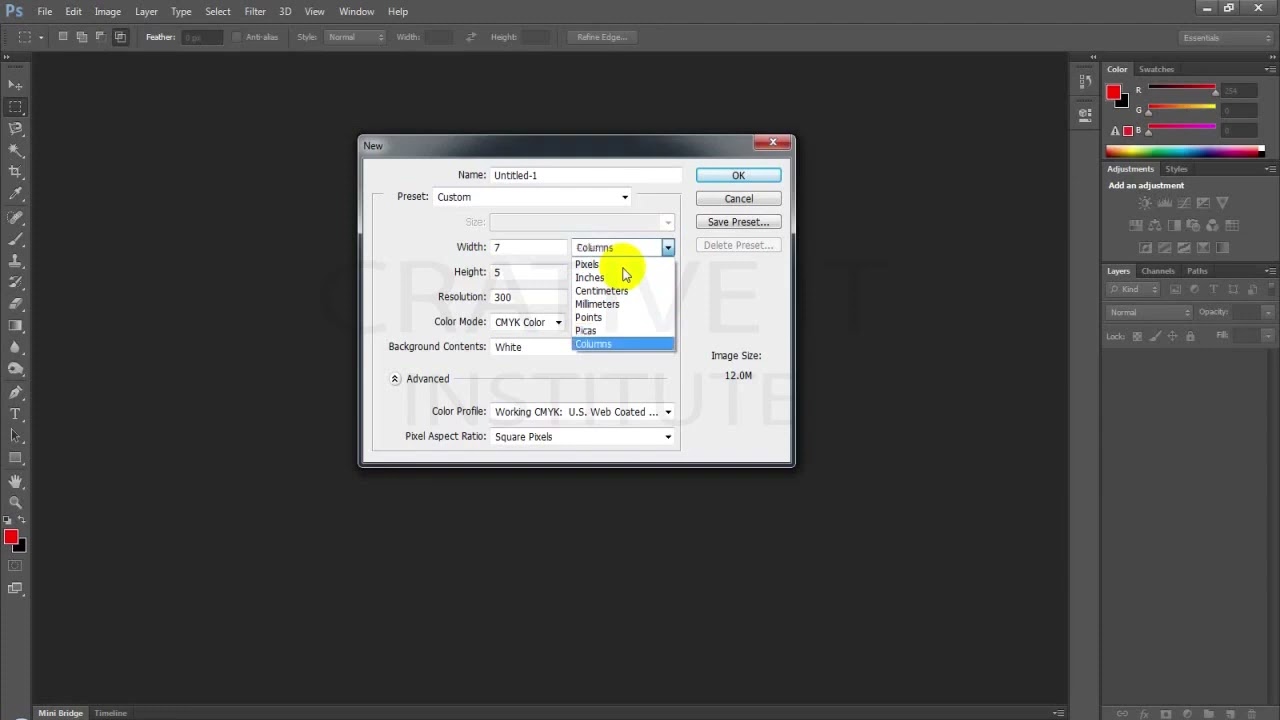Choose New selection mode in options bar
This screenshot has height=720, width=1280.
pos(63,37)
